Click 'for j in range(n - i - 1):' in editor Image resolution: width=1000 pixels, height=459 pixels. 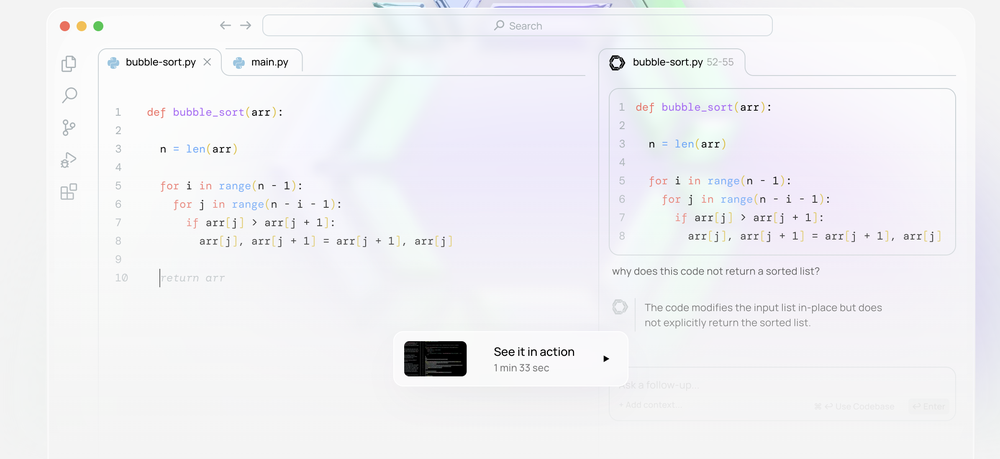[x=258, y=205]
